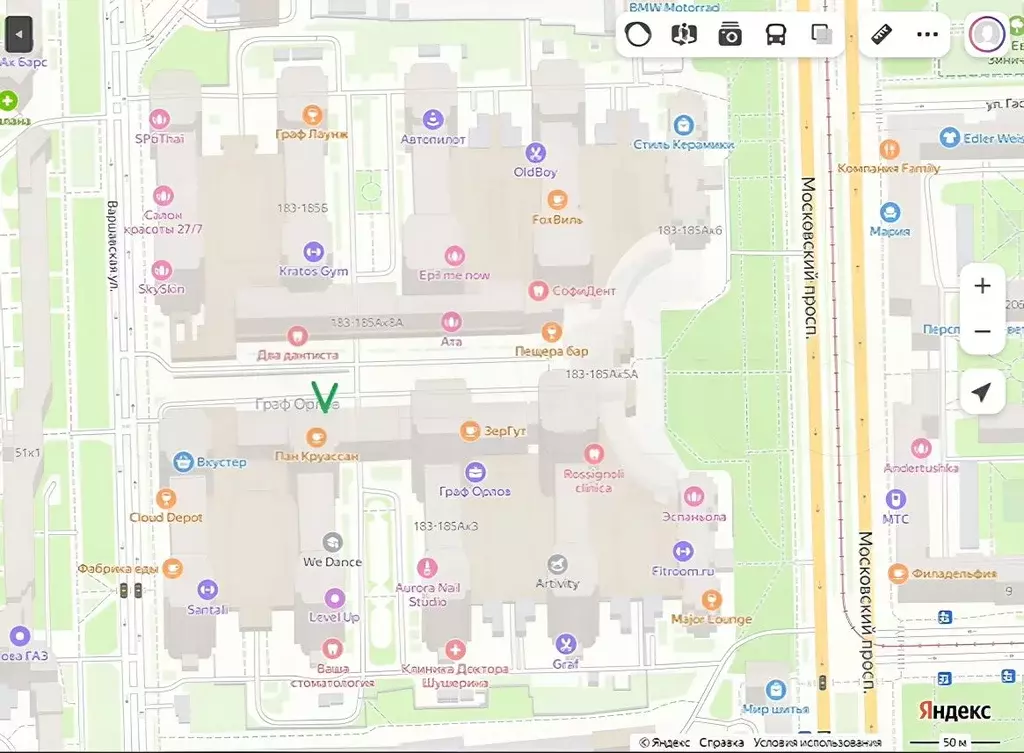Select Graf barbershop scissors marker
Image resolution: width=1024 pixels, height=753 pixels.
point(565,645)
